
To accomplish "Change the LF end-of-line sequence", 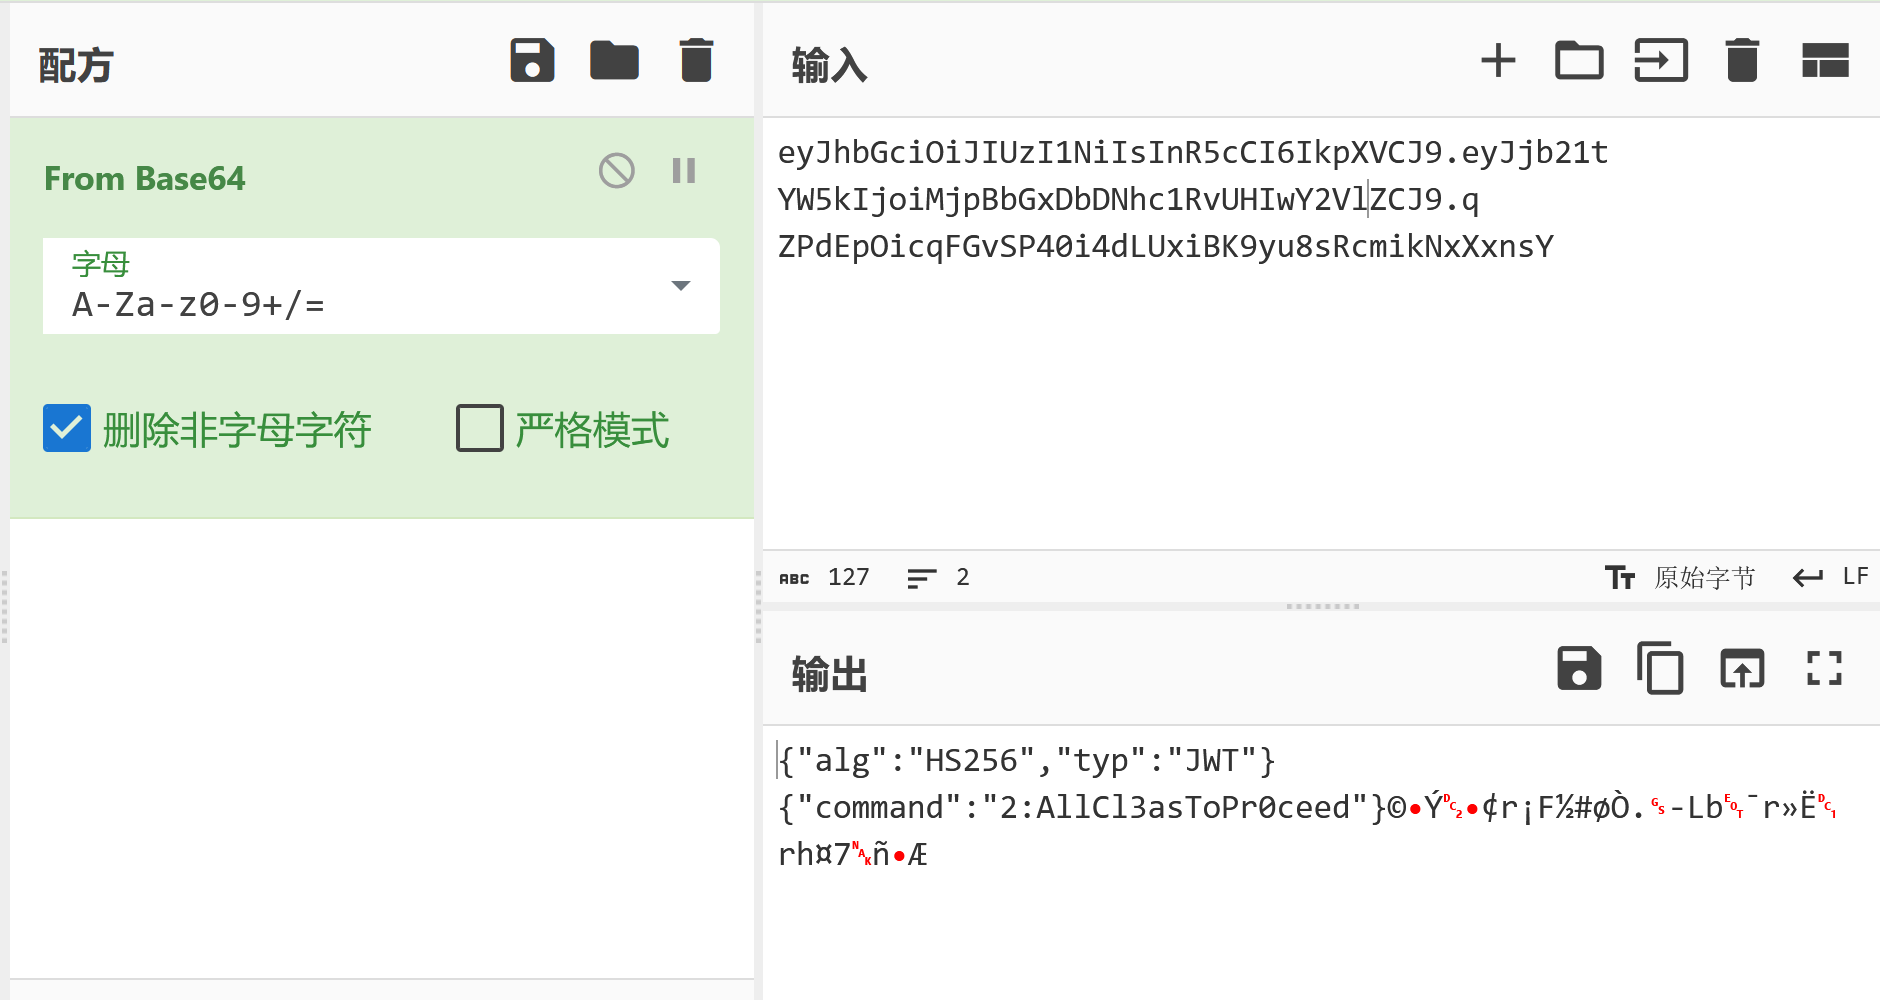I will (1830, 577).
